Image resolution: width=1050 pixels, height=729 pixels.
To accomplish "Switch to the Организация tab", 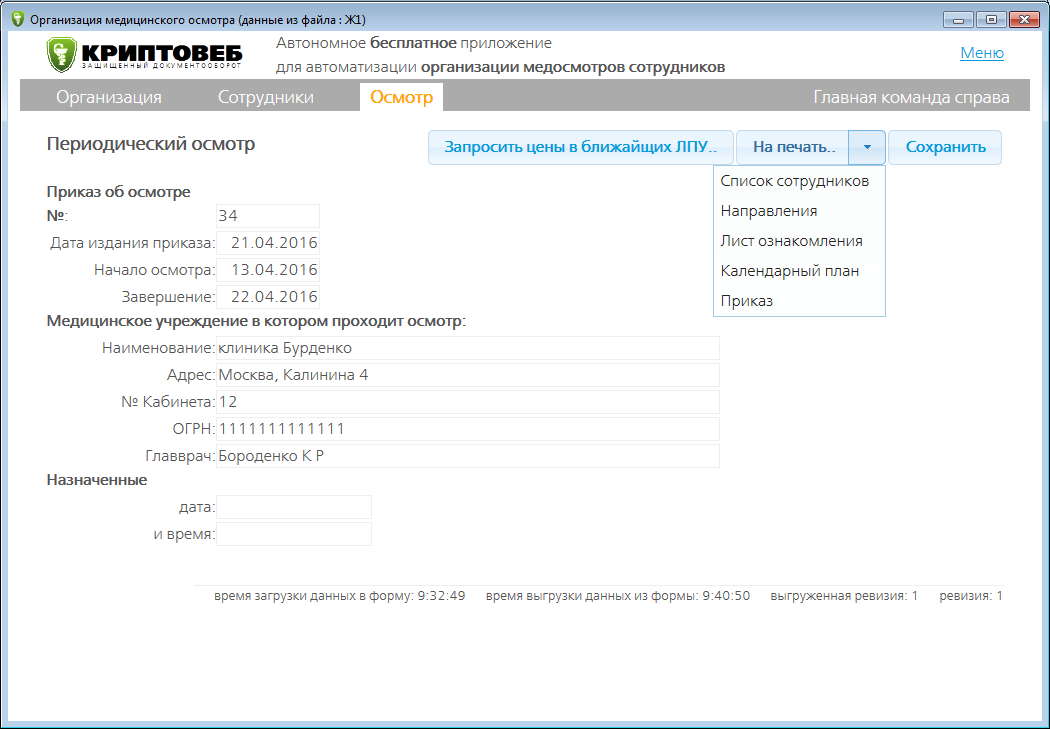I will tap(108, 97).
